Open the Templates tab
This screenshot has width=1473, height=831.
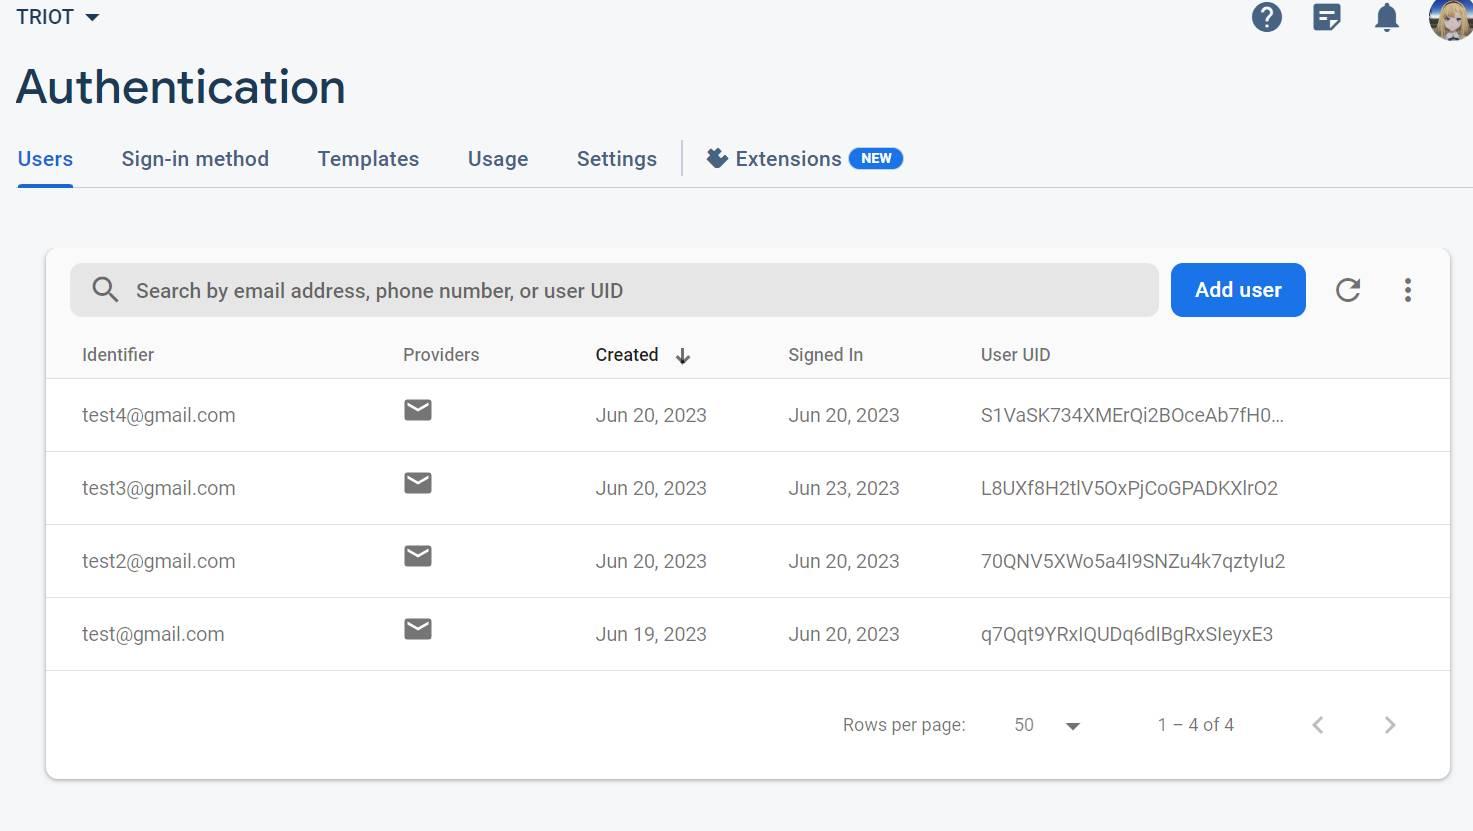click(x=368, y=159)
